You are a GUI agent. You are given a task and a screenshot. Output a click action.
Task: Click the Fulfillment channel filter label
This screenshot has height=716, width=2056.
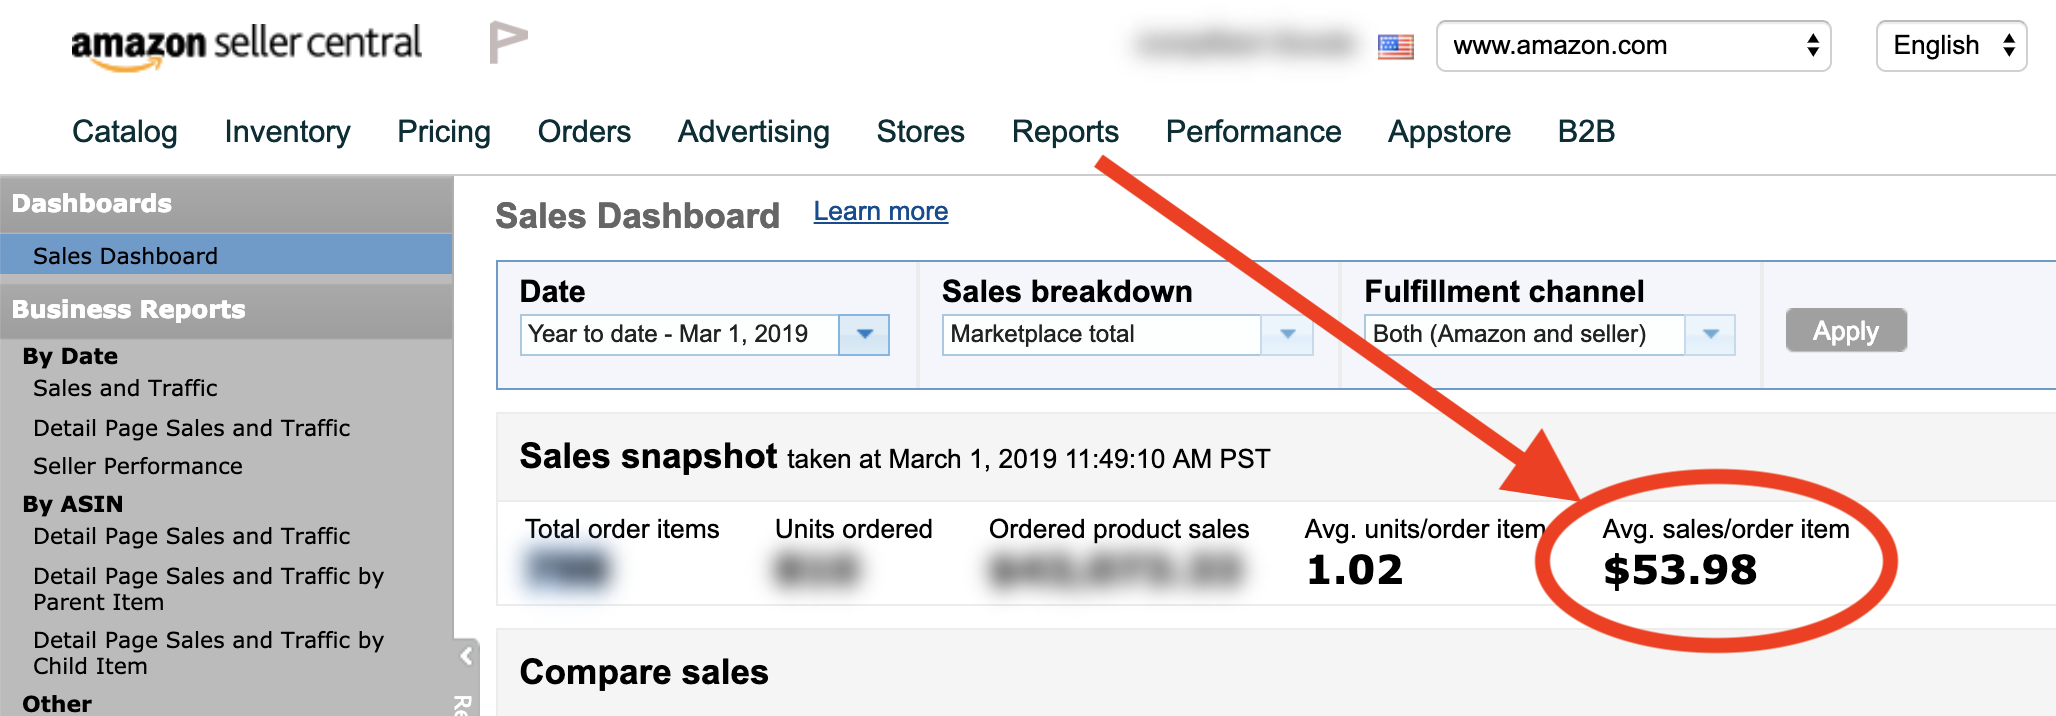1504,291
